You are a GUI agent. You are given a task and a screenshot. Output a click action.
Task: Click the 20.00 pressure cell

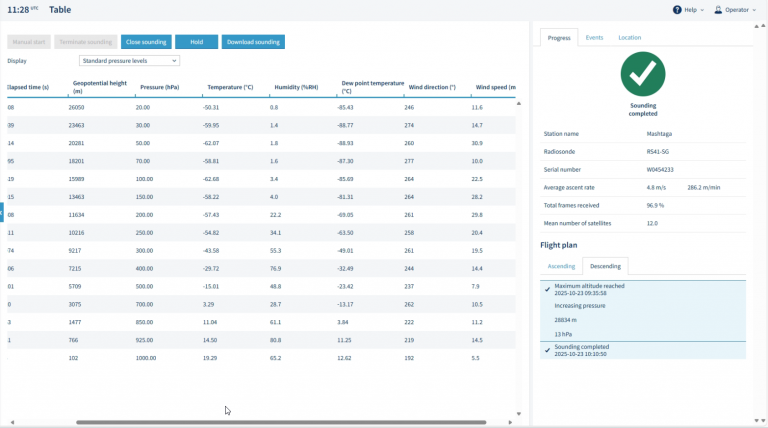tap(143, 107)
